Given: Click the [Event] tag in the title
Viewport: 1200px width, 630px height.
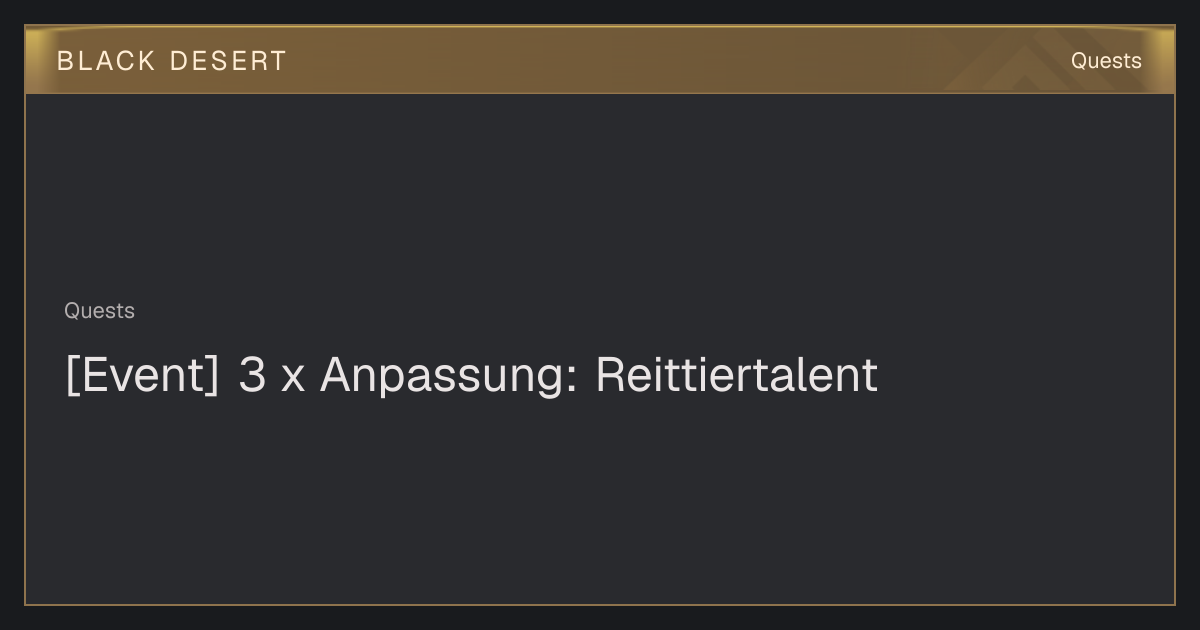Looking at the screenshot, I should point(142,377).
